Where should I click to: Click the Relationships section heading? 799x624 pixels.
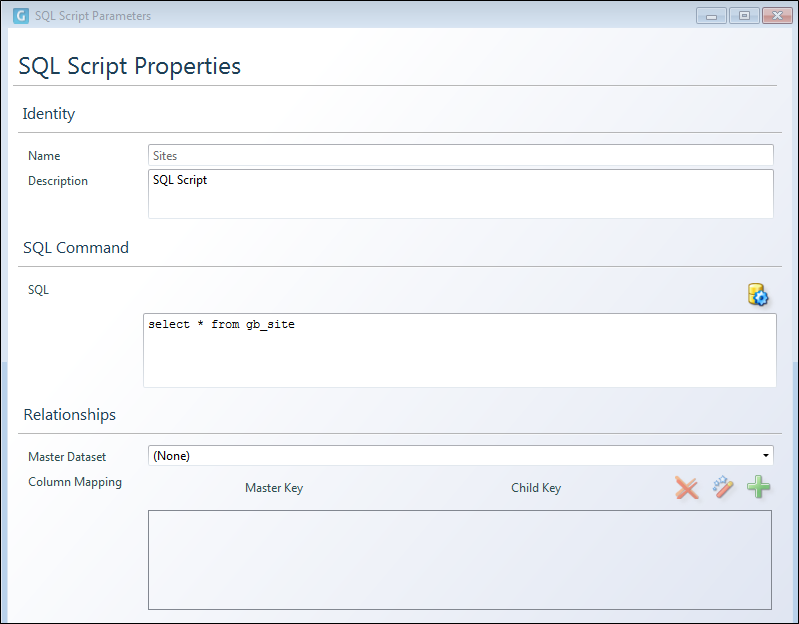tap(70, 415)
